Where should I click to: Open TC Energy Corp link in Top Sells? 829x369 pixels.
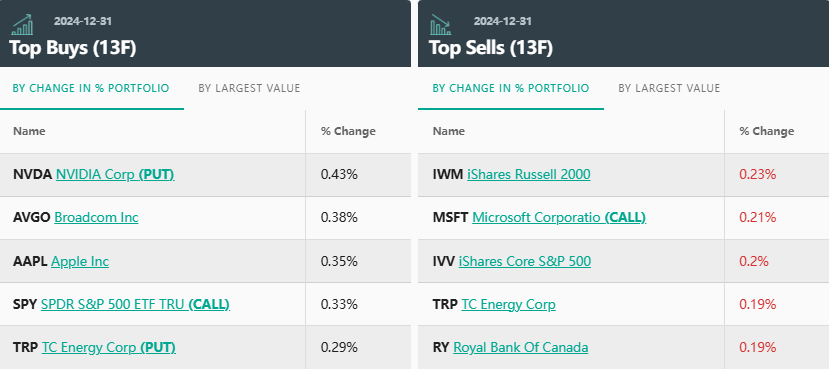[509, 305]
